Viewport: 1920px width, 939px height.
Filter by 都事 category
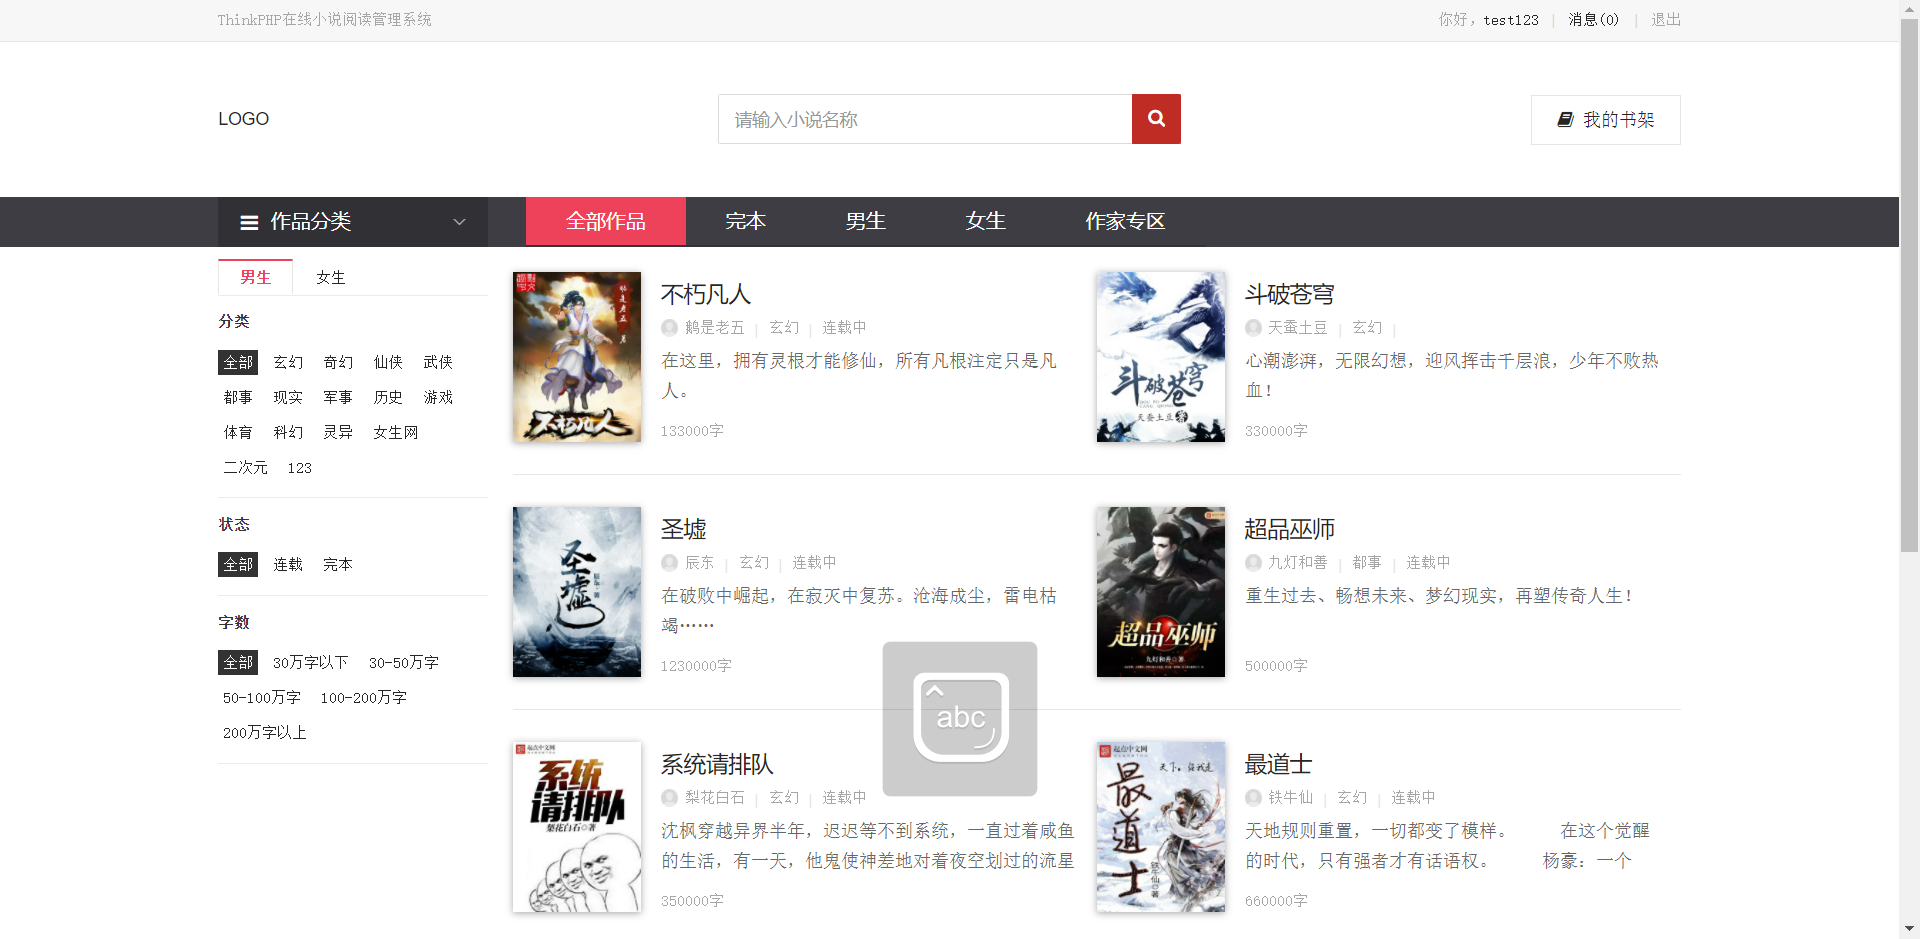pyautogui.click(x=238, y=397)
